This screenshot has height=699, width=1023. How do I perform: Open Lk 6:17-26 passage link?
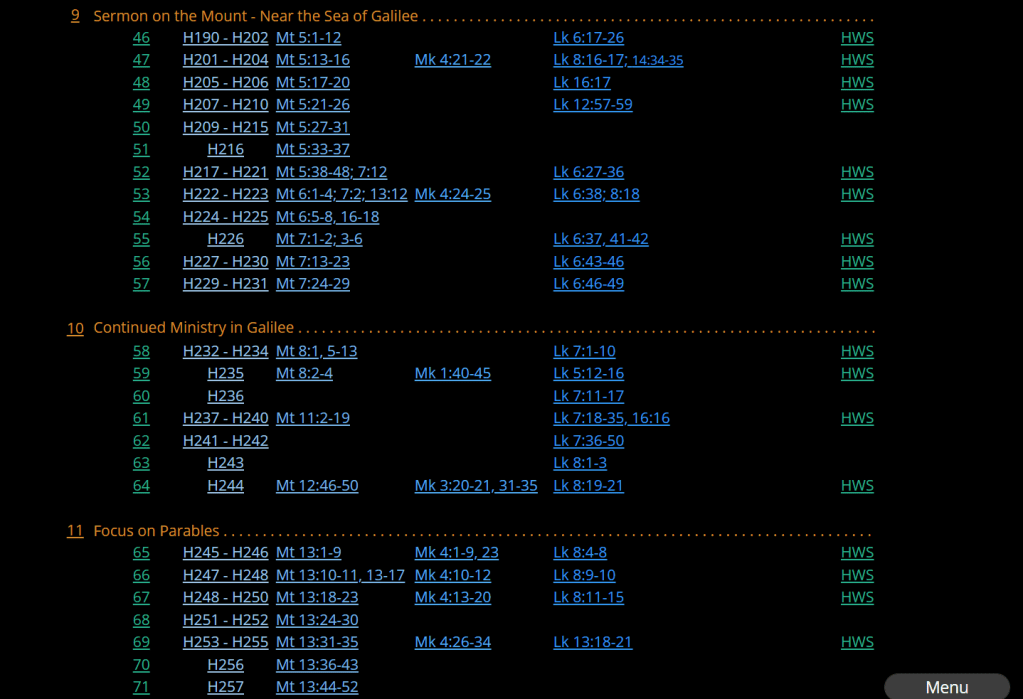[588, 38]
